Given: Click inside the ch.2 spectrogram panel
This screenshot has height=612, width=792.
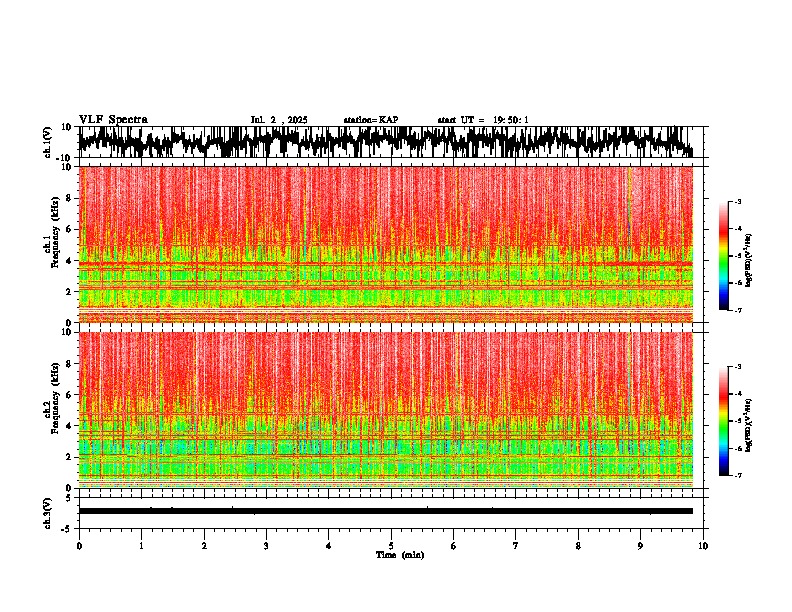Looking at the screenshot, I should coord(386,410).
